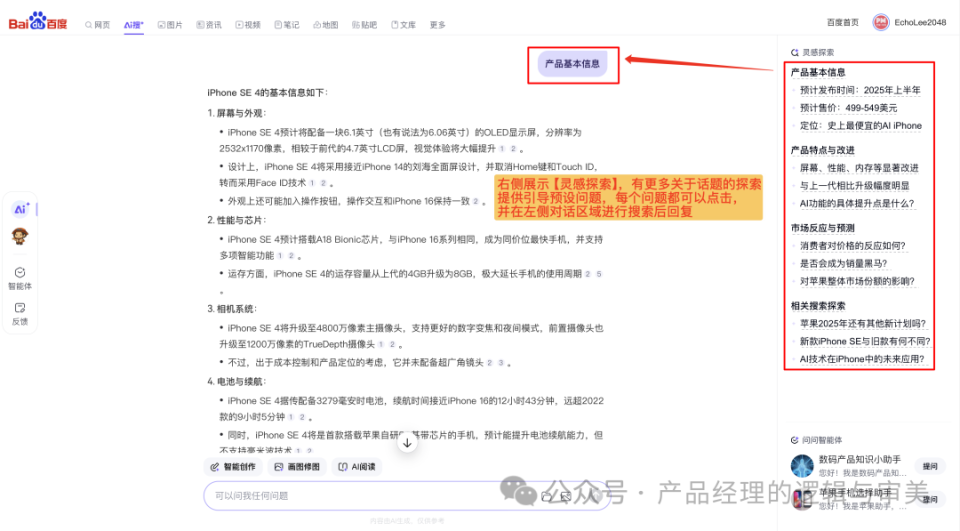Click 屏幕、性能、内存等显著改进 suggestion

[858, 168]
